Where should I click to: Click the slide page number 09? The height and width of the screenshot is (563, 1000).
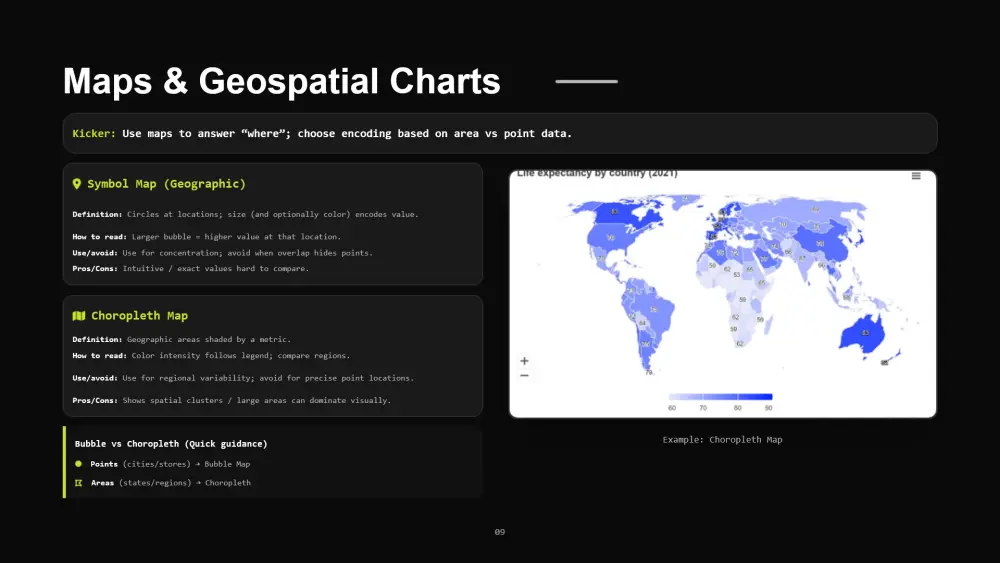[x=500, y=532]
